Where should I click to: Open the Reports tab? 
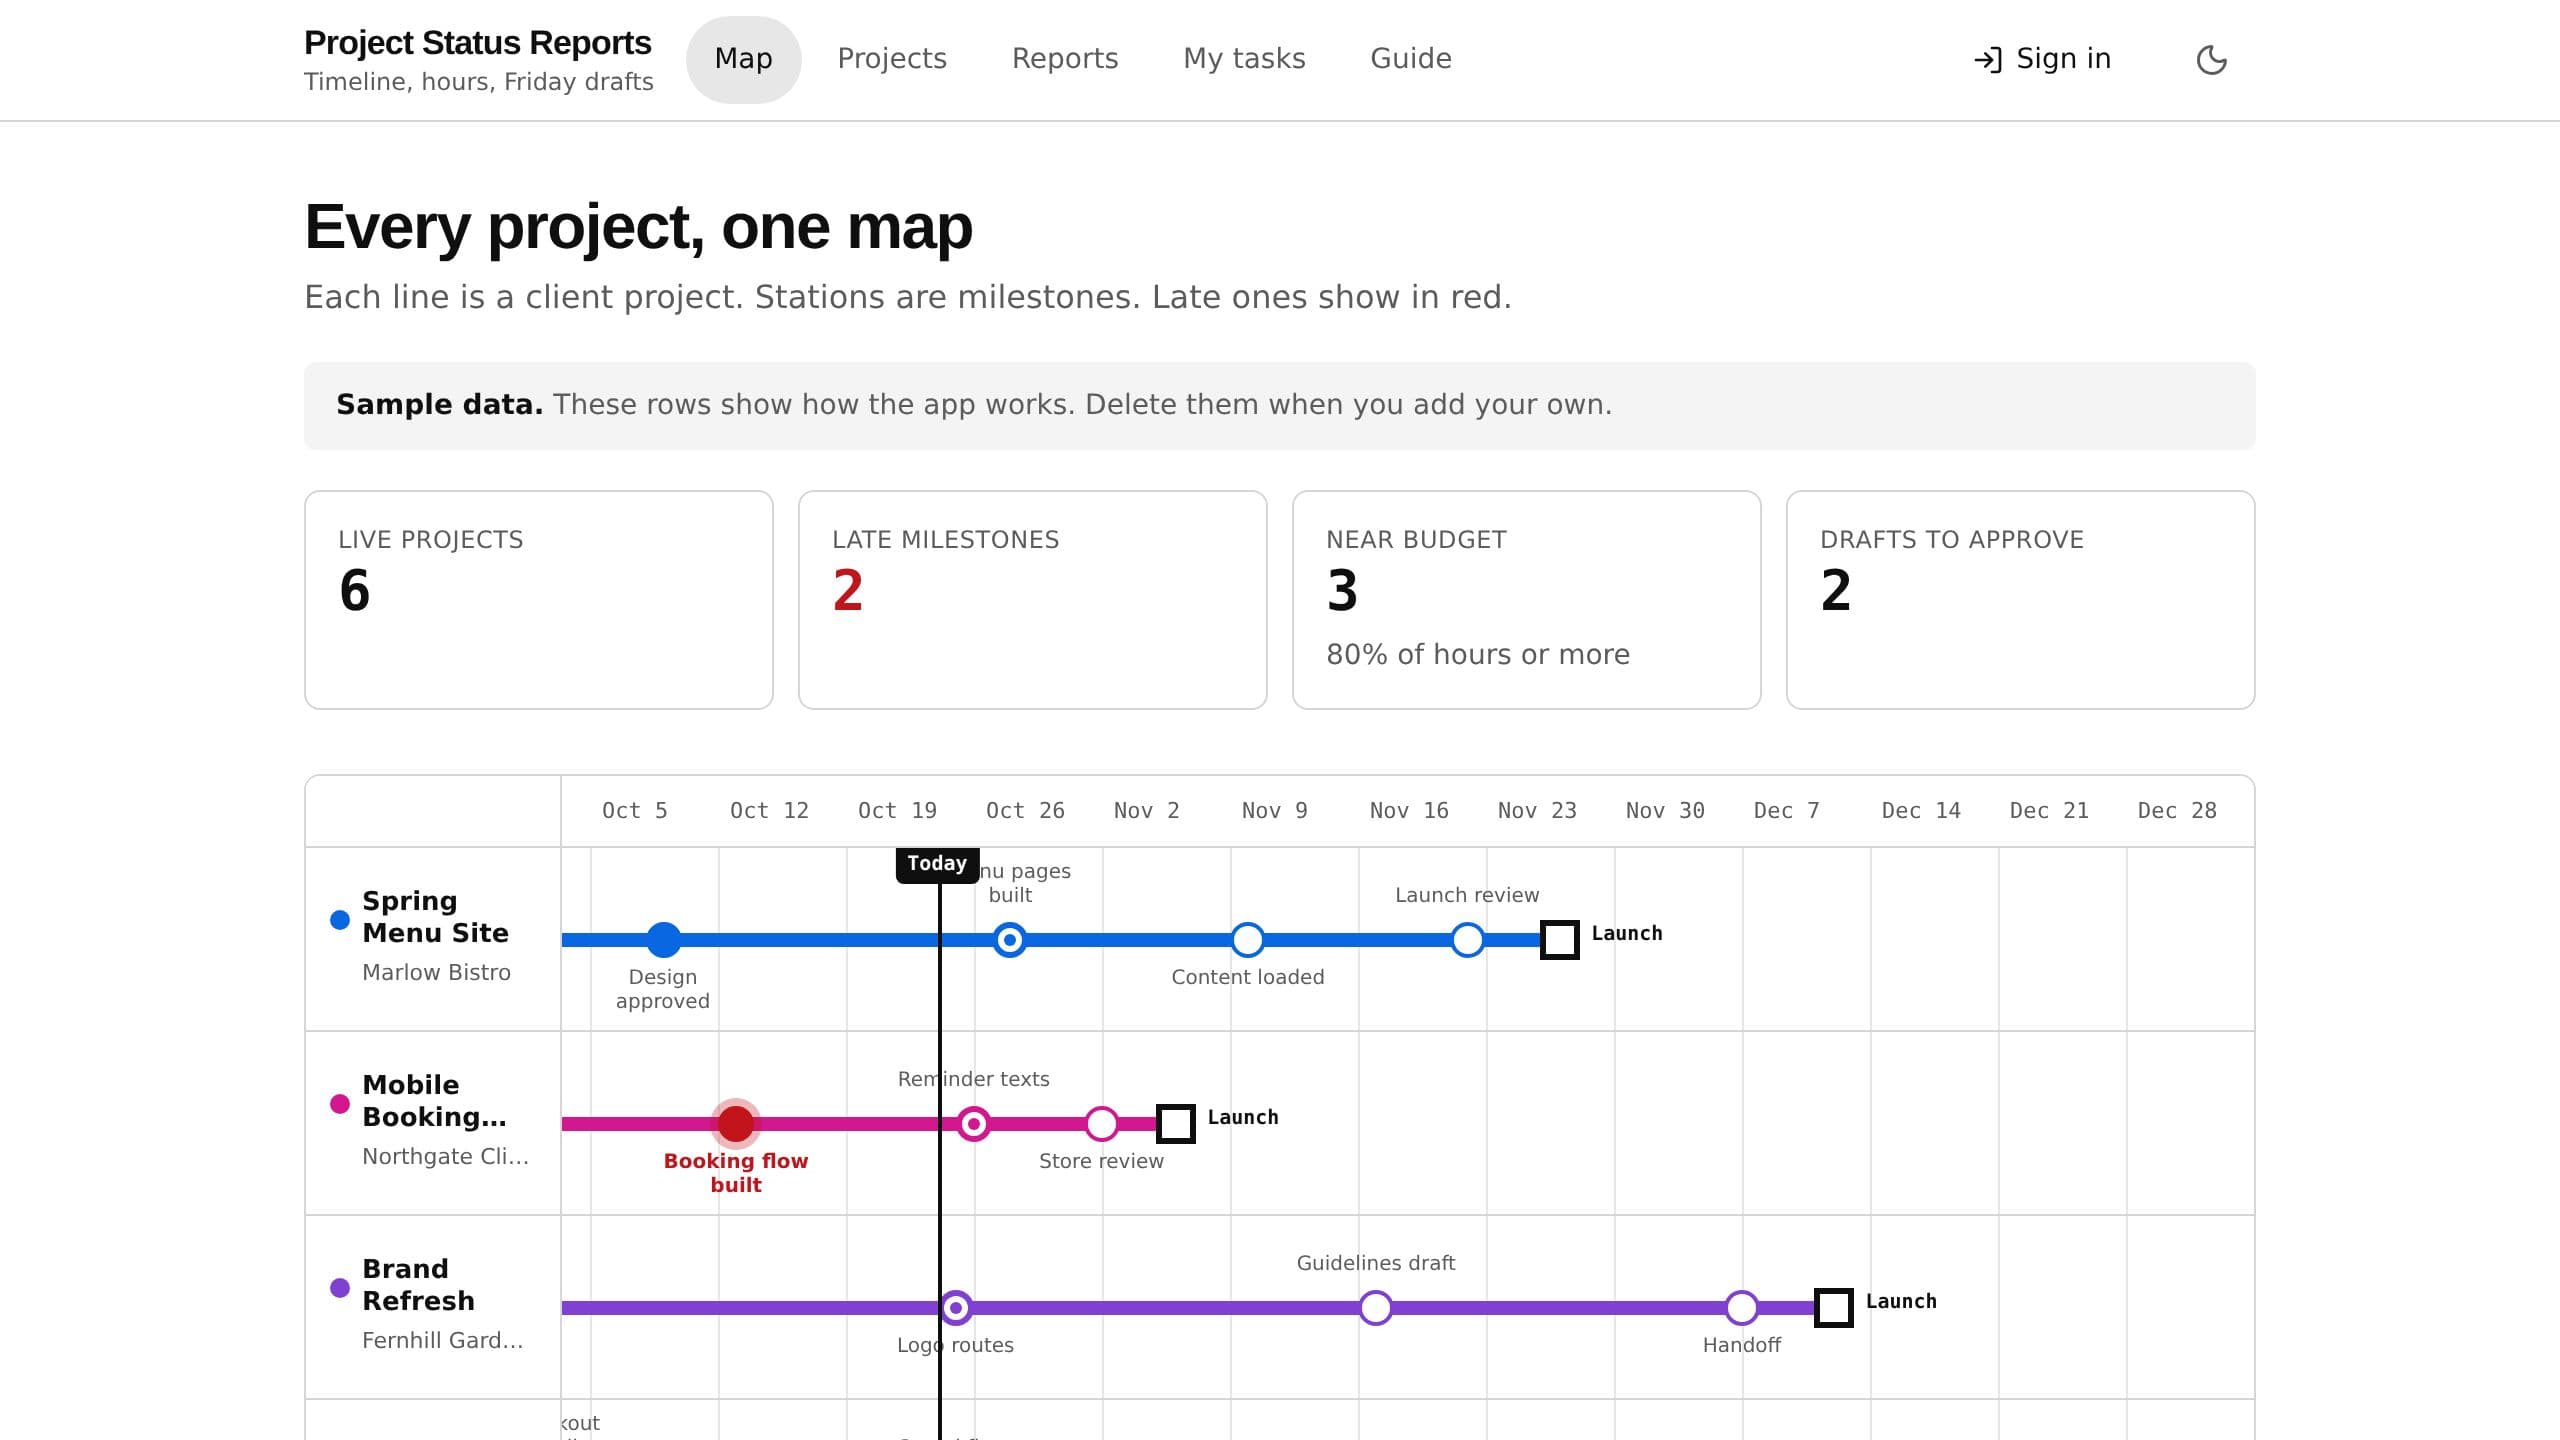[1065, 59]
